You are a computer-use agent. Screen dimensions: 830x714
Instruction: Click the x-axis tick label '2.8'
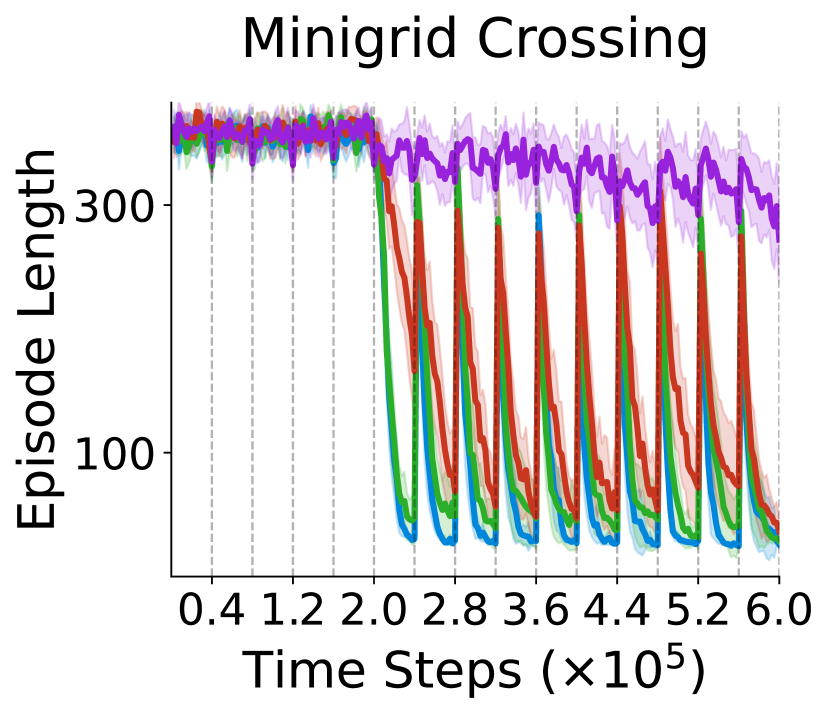coord(455,610)
